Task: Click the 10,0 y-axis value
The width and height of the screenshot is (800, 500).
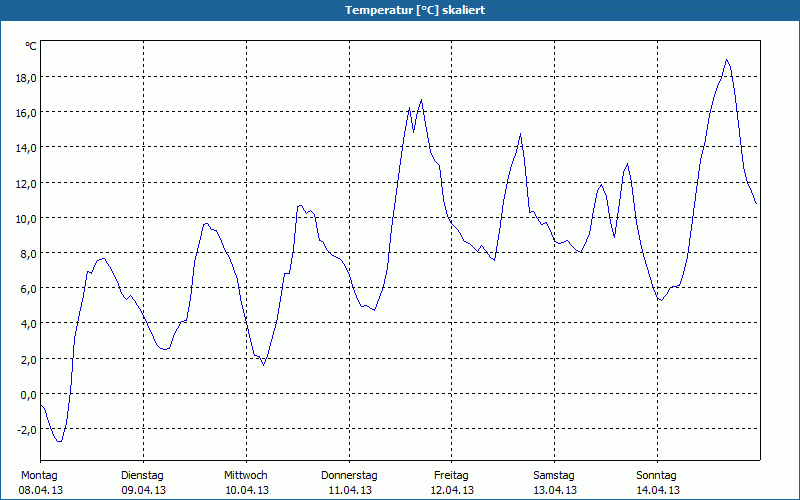Action: click(x=27, y=218)
